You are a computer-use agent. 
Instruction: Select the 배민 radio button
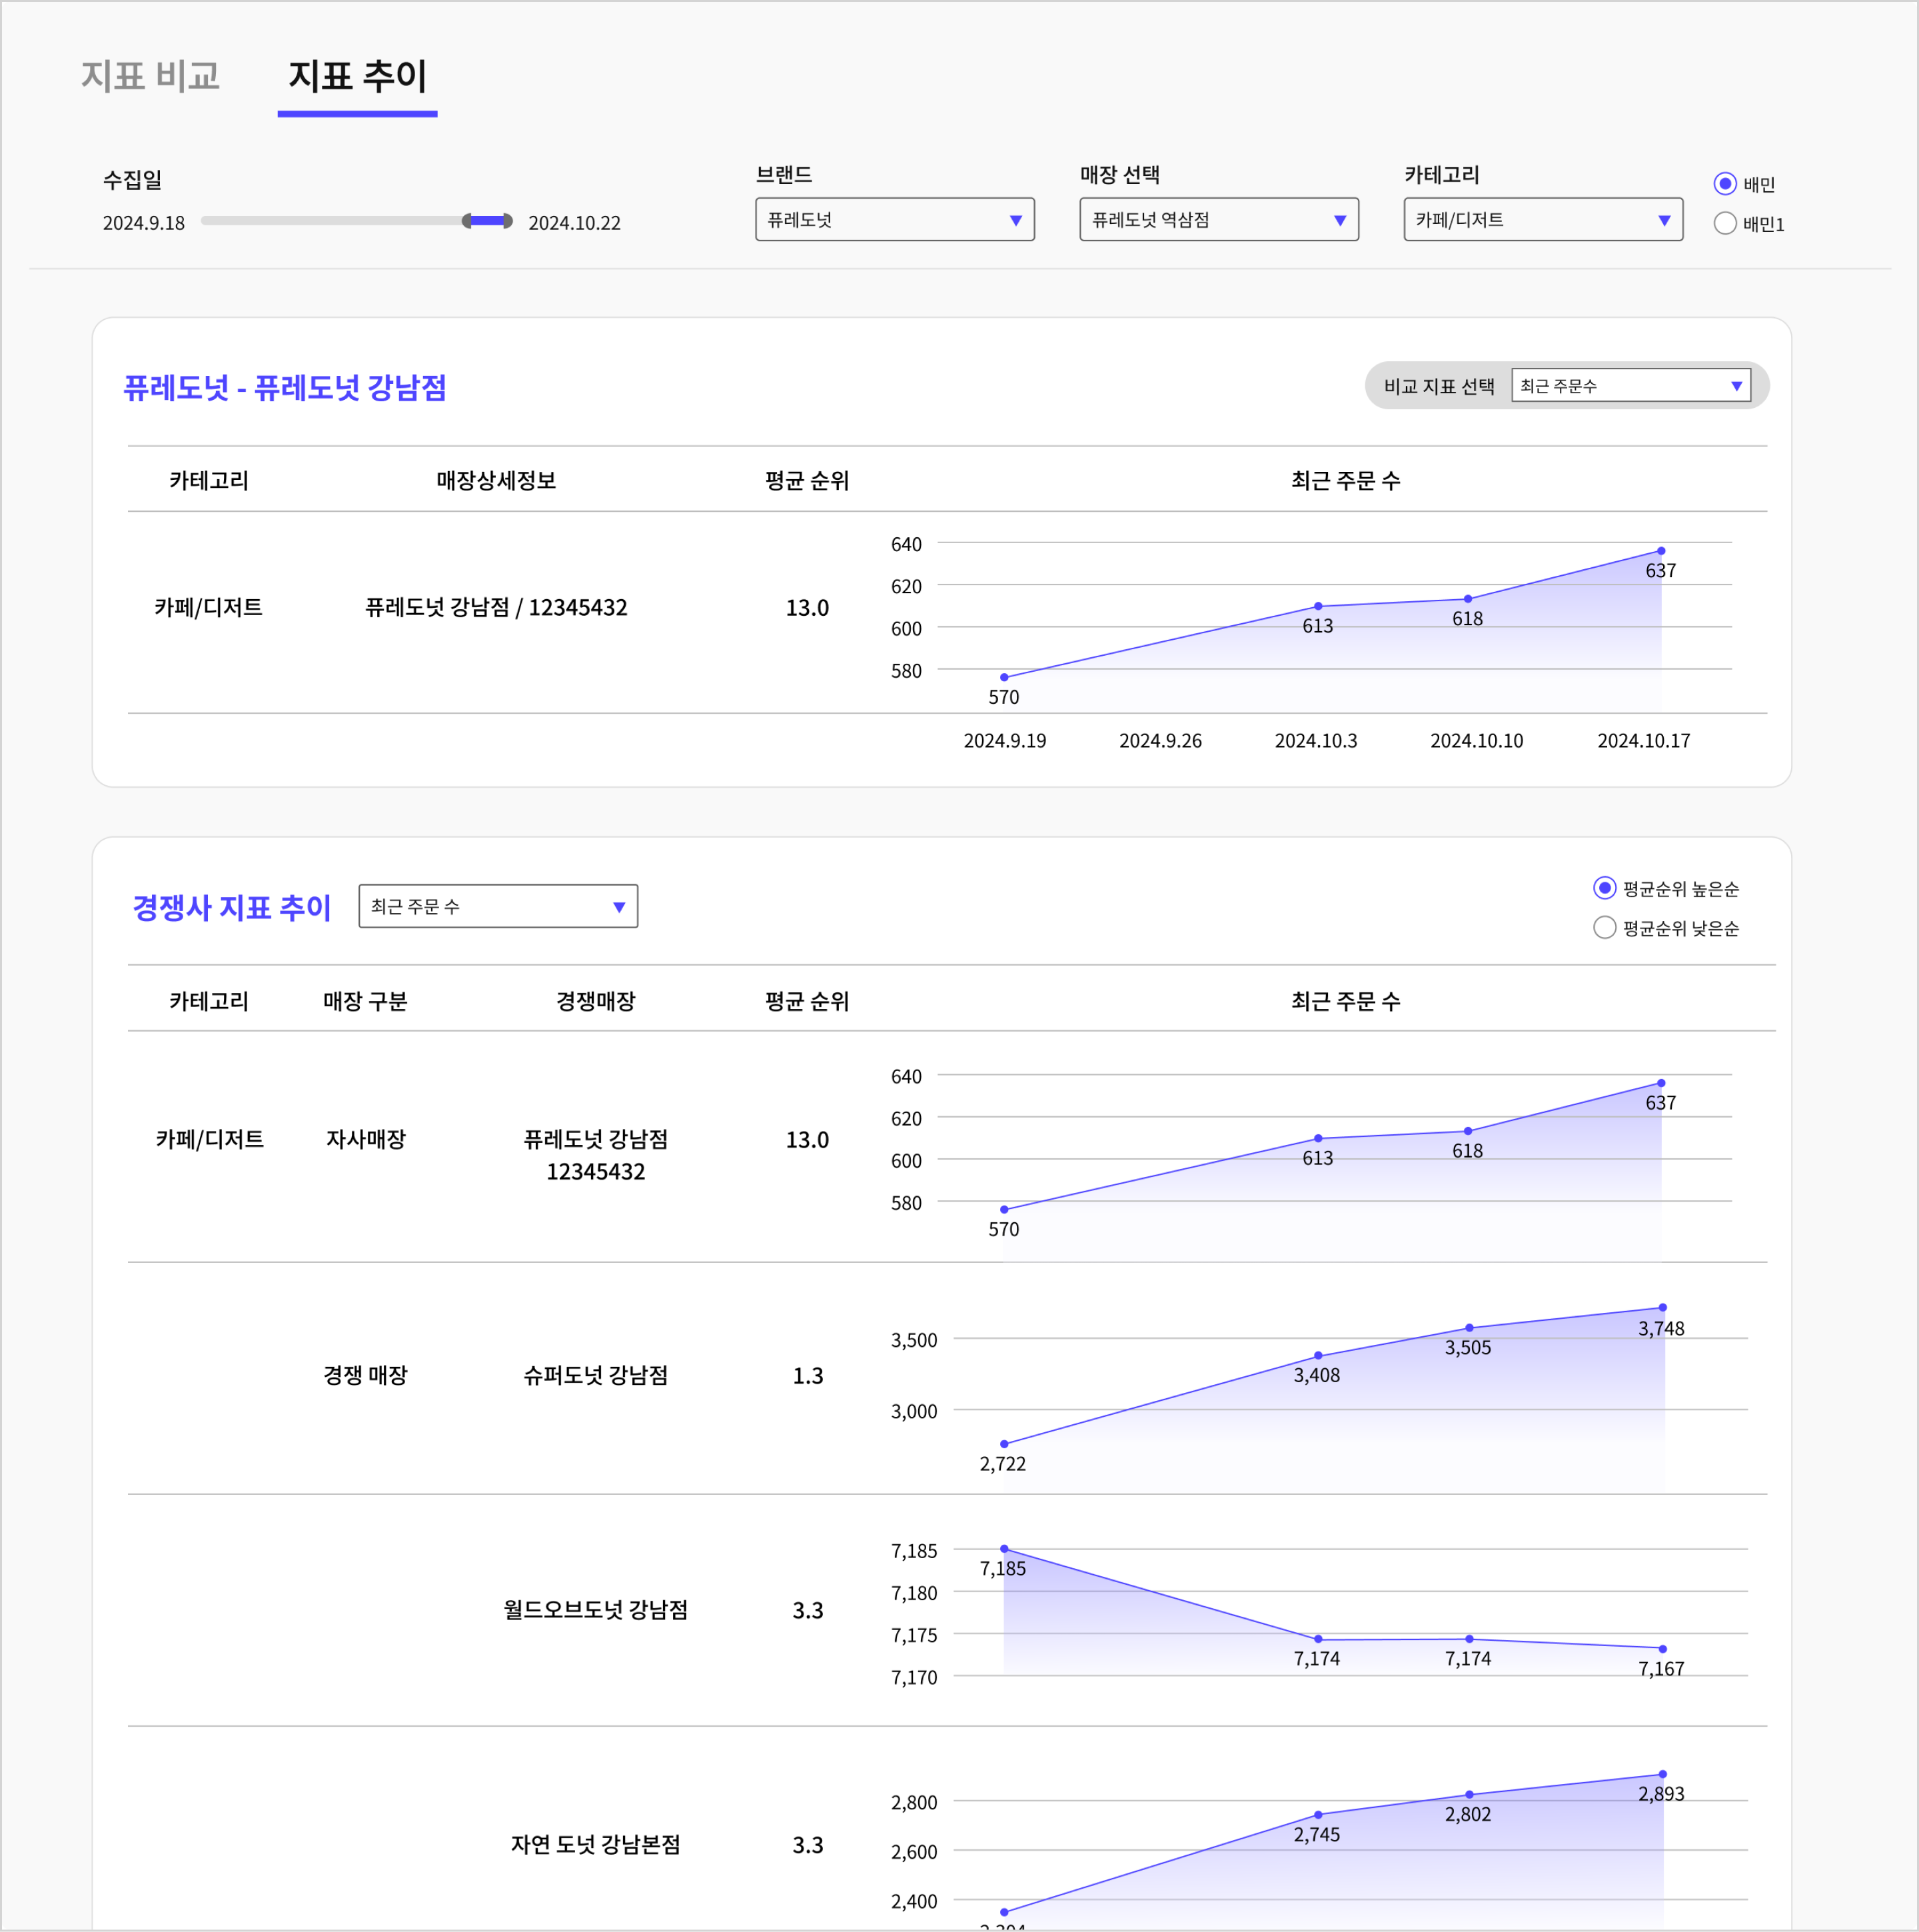click(x=1724, y=184)
